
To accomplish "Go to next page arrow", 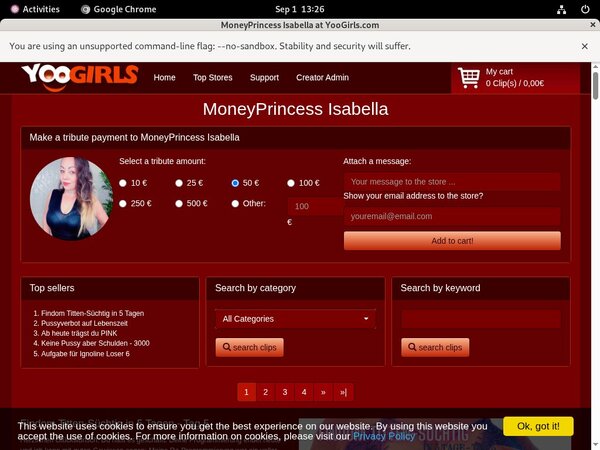I will [x=323, y=392].
